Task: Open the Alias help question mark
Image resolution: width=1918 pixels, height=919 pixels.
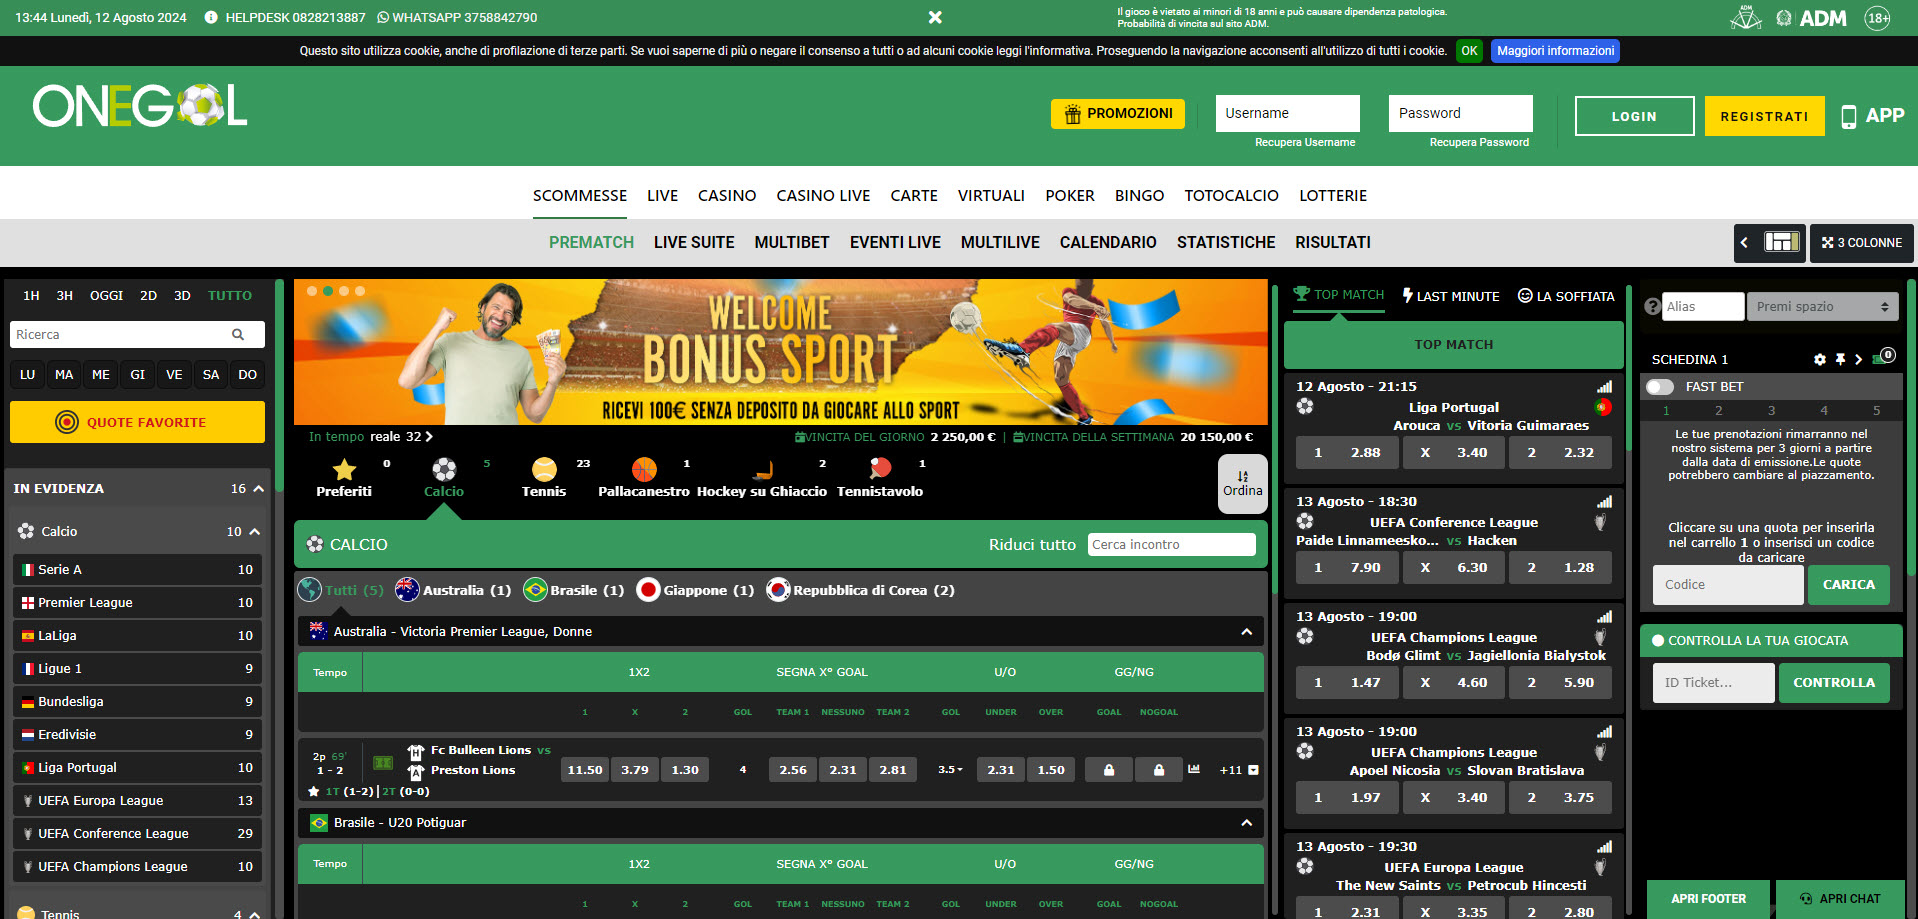Action: point(1652,307)
